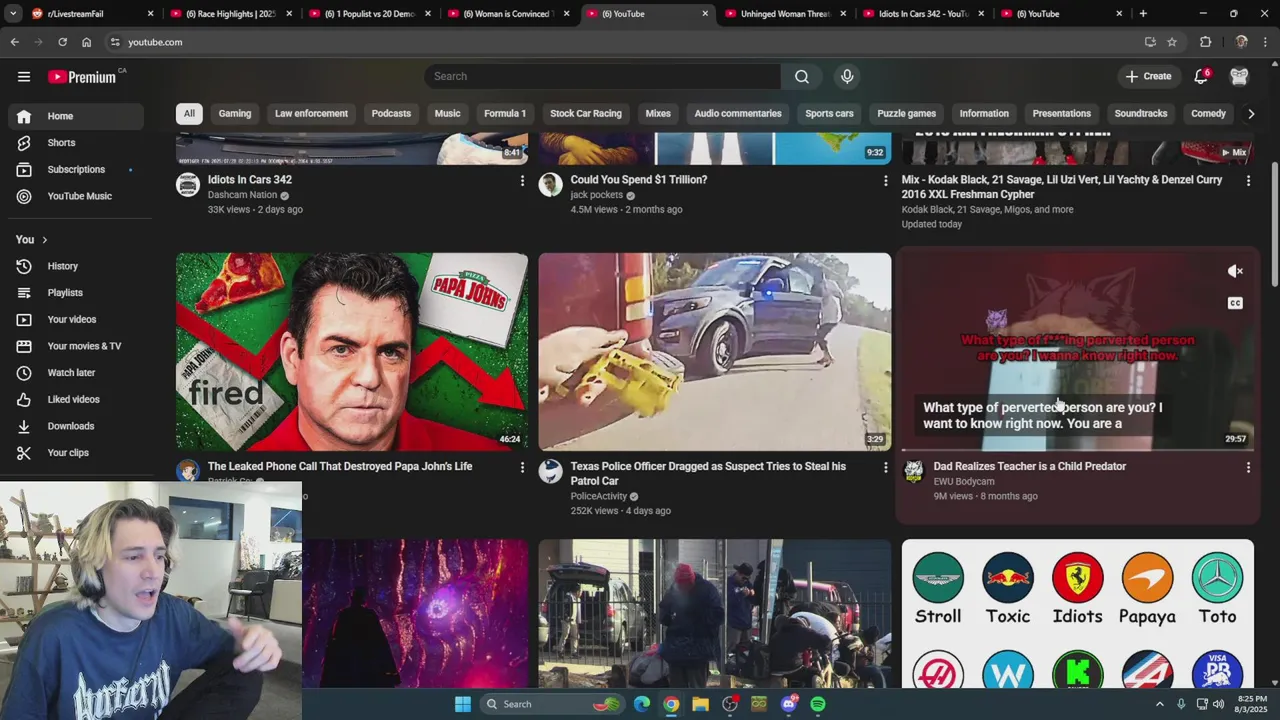Show more category chips with right arrow

[x=1250, y=114]
